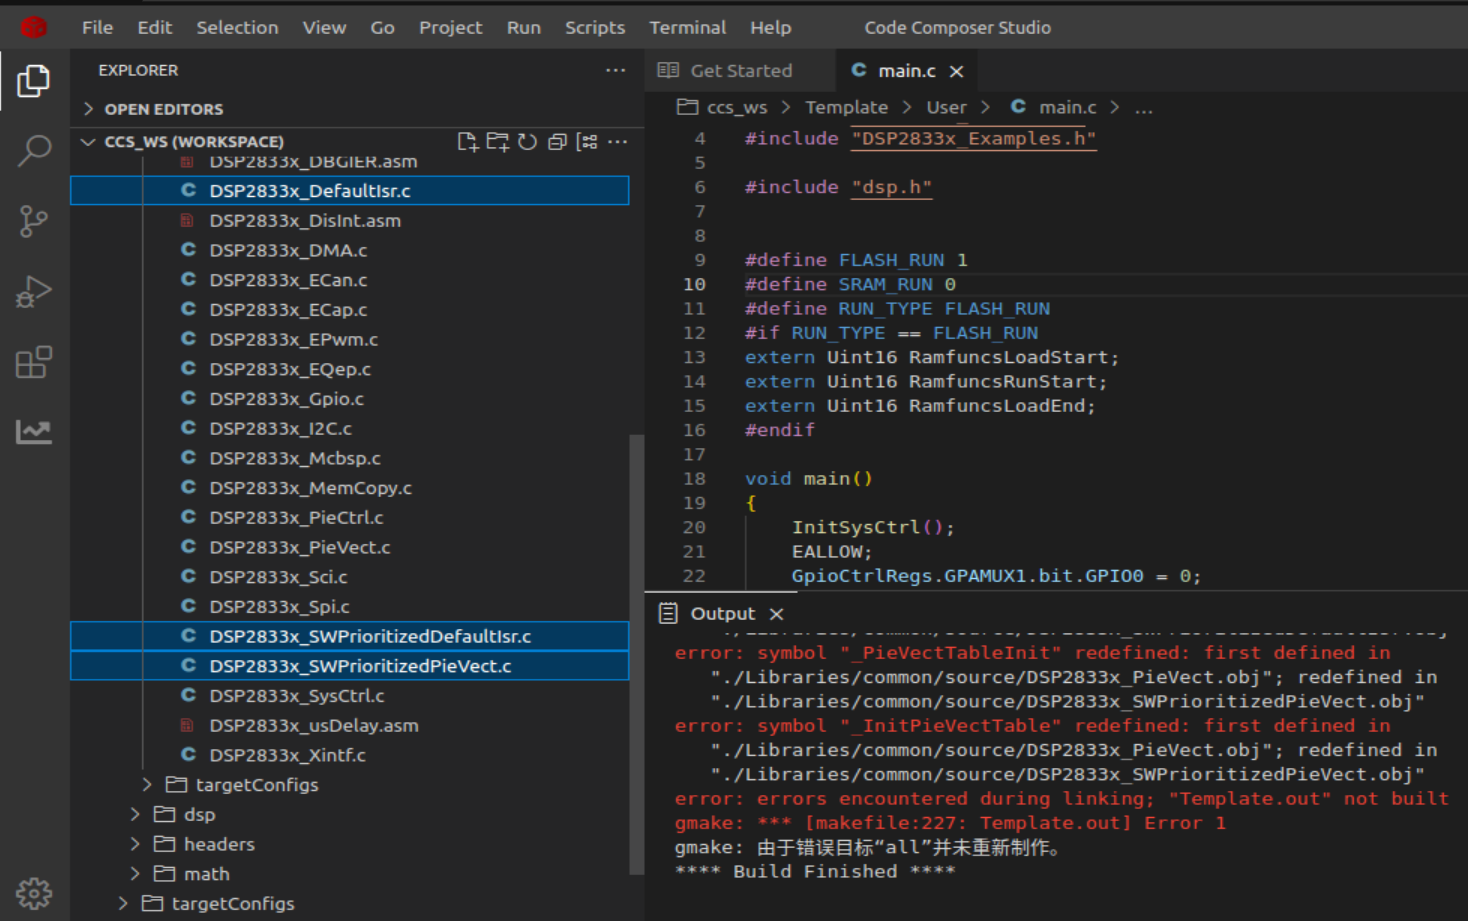
Task: Click the main.c breadcrumb
Action: point(1067,108)
